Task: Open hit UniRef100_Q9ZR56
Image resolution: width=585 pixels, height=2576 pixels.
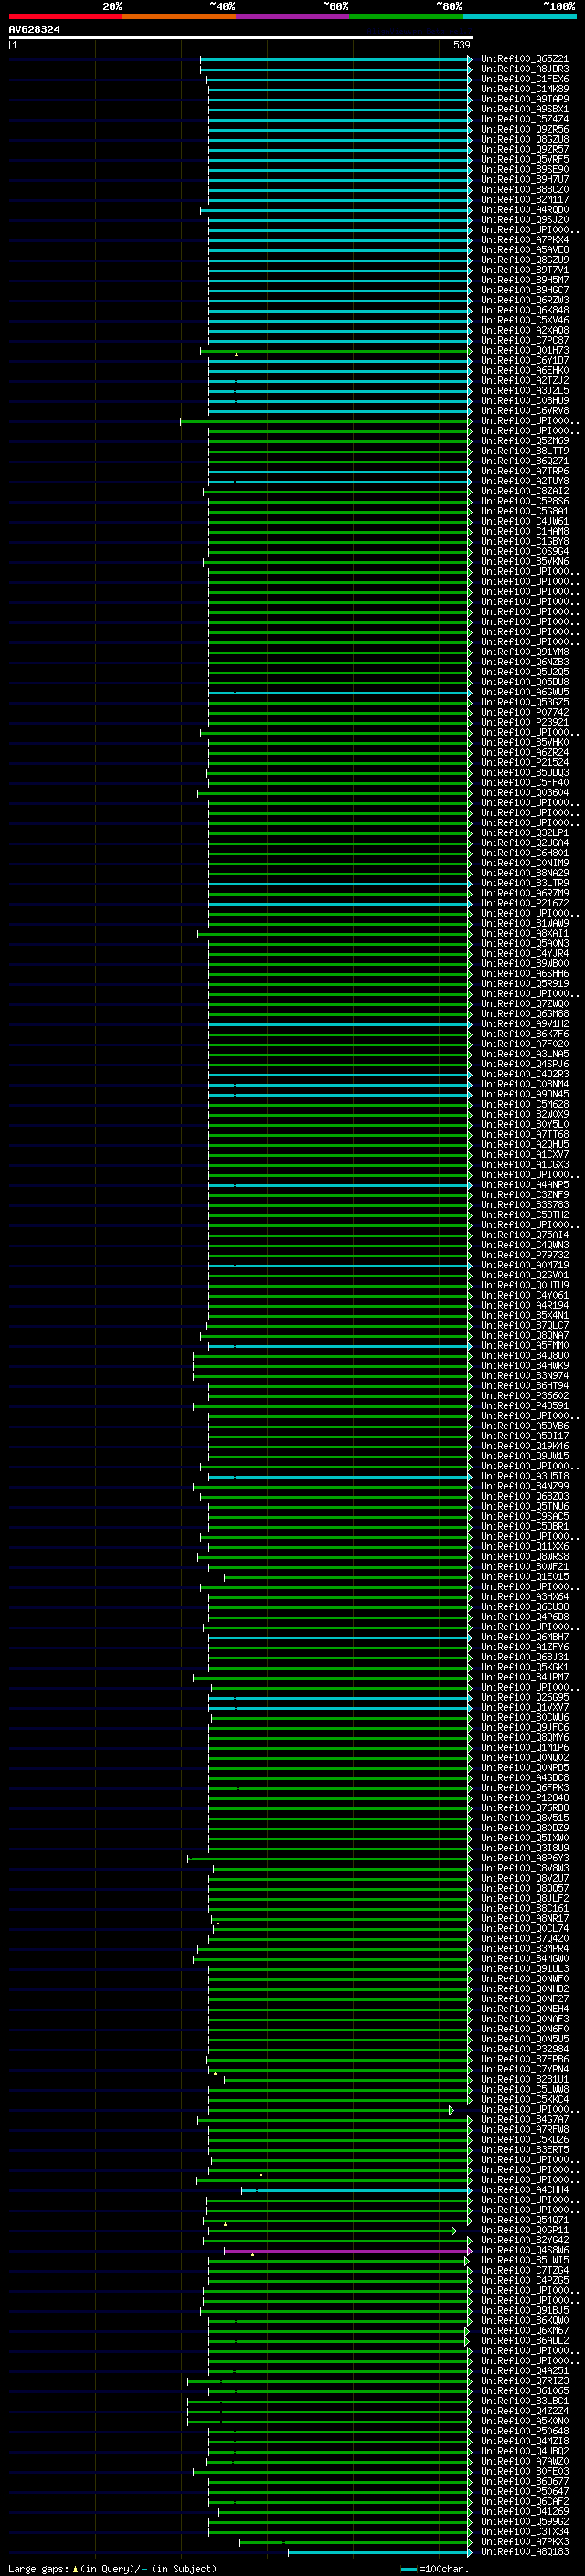Action: click(524, 129)
